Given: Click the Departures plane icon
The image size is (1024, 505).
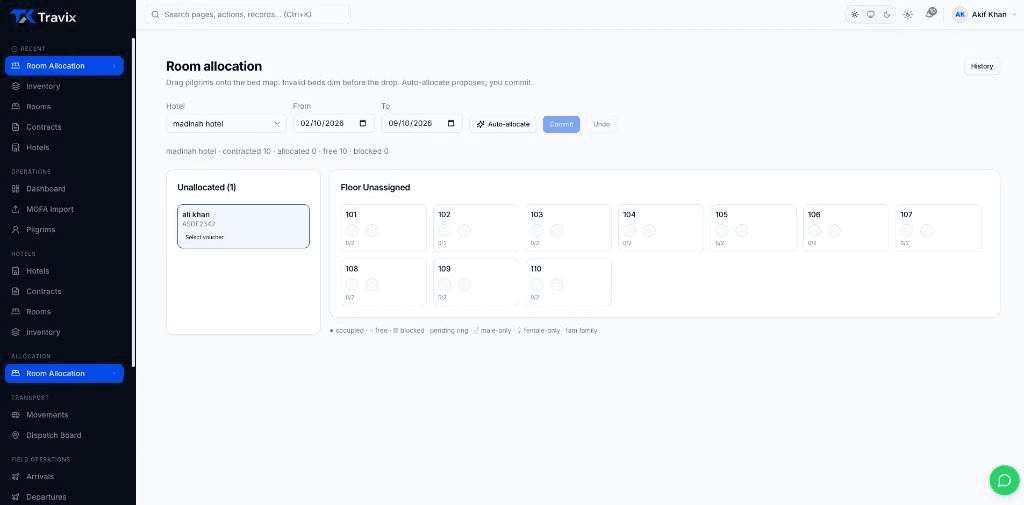Looking at the screenshot, I should [16, 497].
